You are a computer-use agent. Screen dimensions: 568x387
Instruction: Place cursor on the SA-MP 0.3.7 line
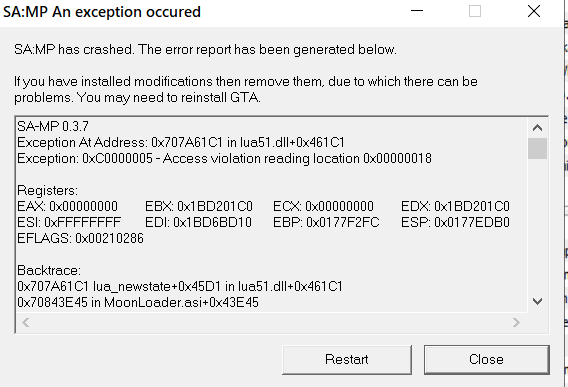(x=53, y=126)
